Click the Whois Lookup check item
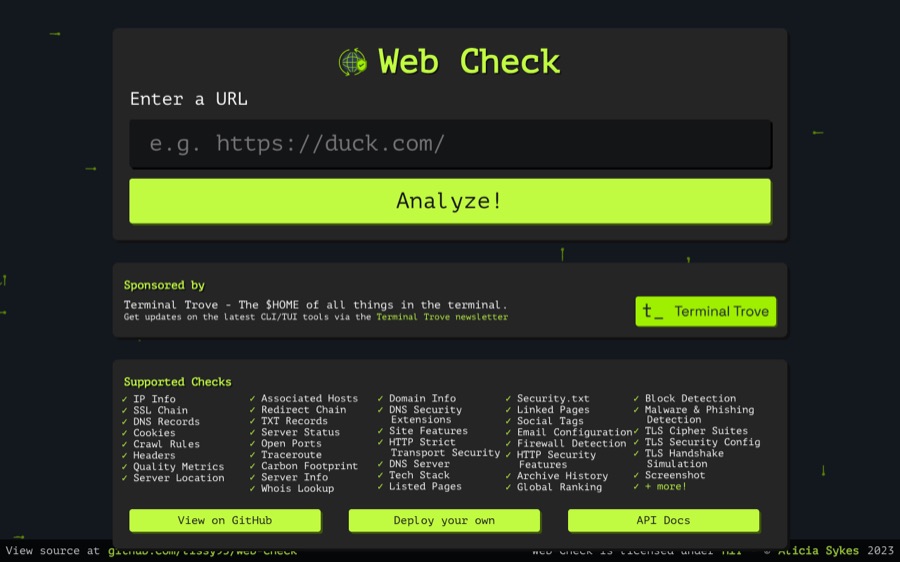This screenshot has height=562, width=900. click(297, 489)
